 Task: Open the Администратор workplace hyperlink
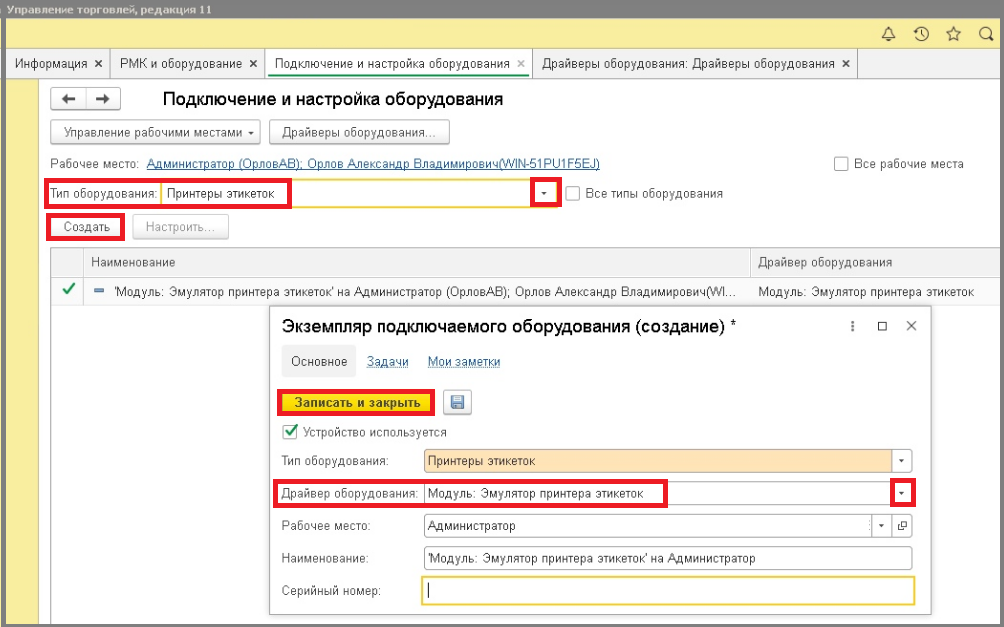[373, 164]
